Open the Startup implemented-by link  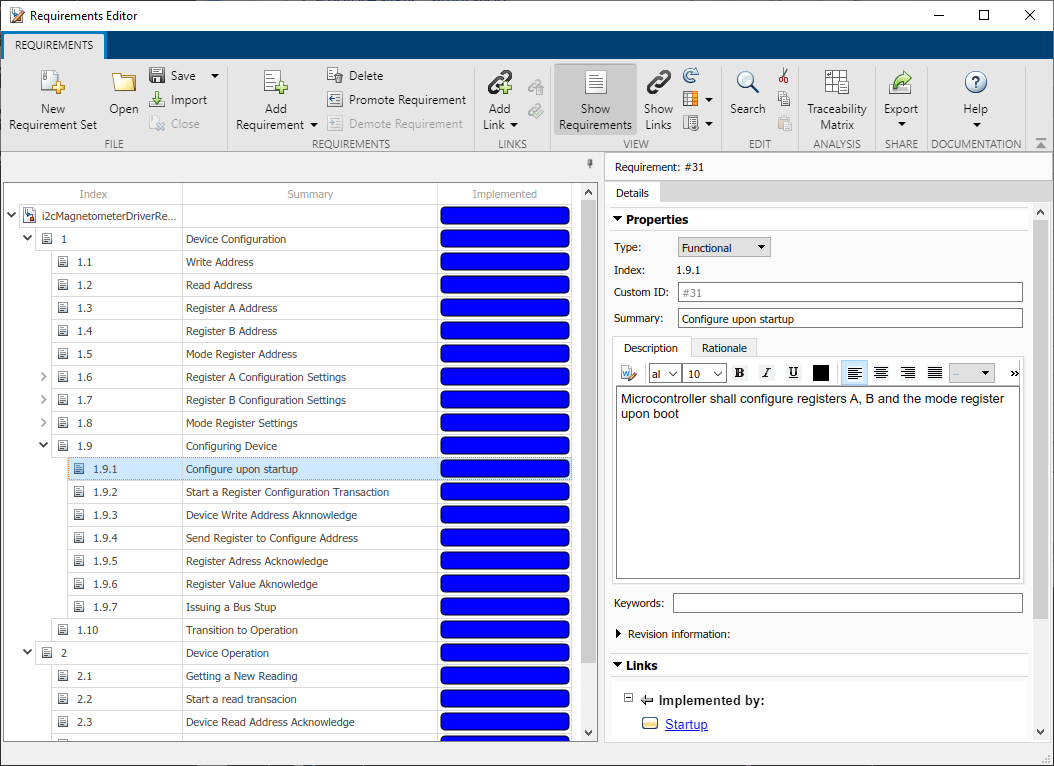[686, 725]
